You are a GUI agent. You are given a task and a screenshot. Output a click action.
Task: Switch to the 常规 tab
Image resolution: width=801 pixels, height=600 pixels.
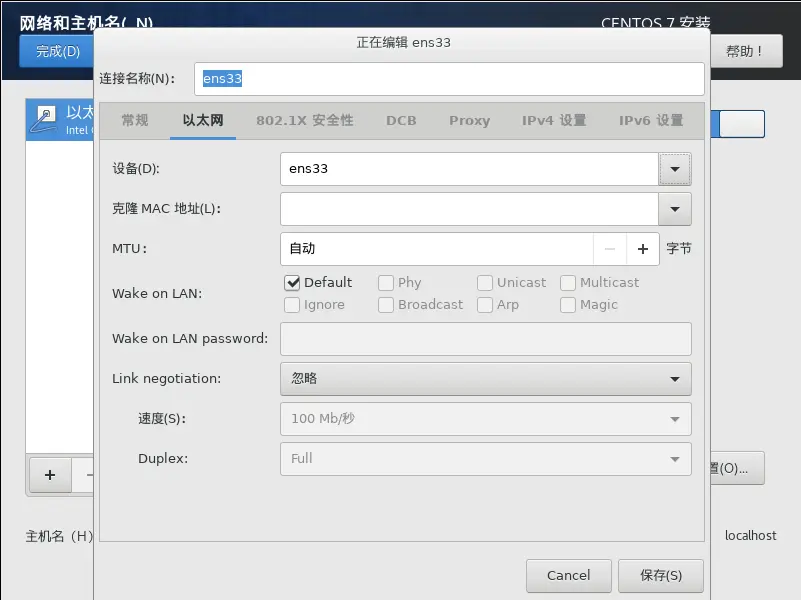tap(135, 121)
